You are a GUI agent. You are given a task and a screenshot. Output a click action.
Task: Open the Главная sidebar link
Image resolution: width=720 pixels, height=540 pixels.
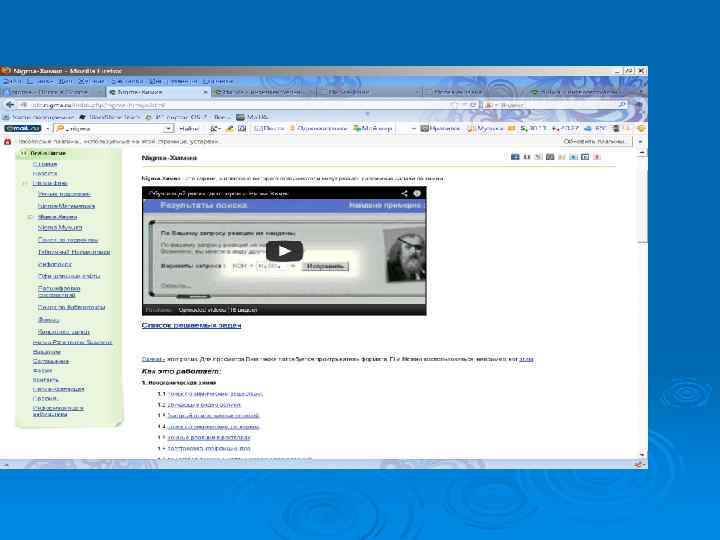point(45,164)
